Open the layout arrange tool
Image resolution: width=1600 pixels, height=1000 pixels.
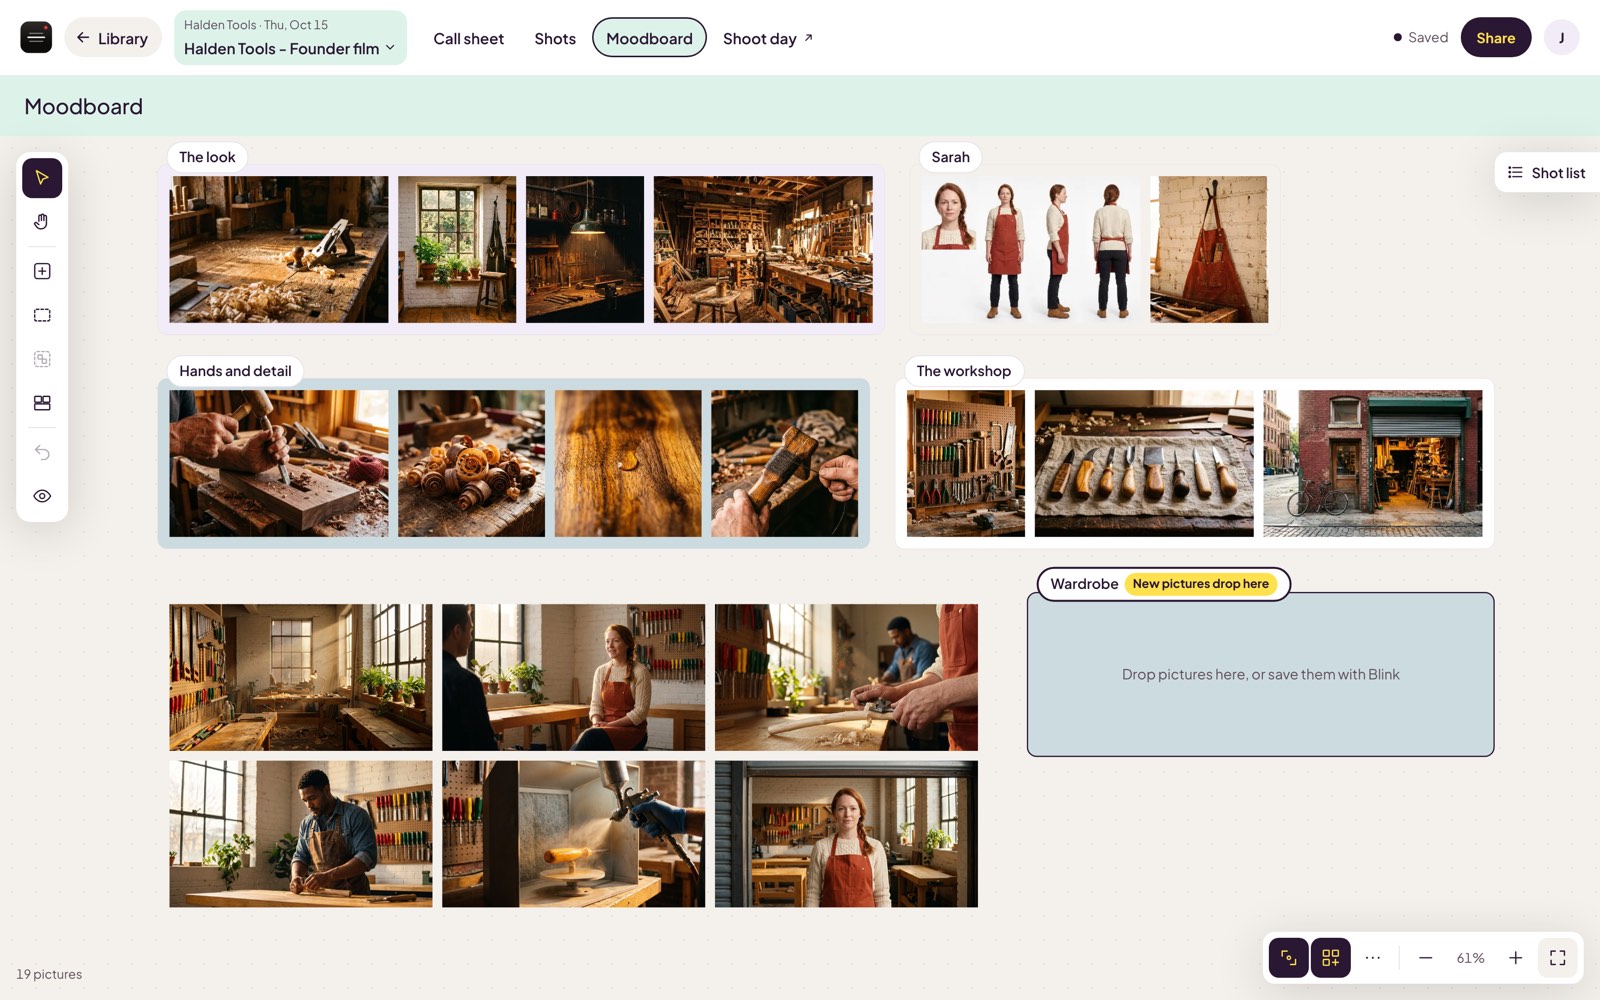click(x=42, y=403)
